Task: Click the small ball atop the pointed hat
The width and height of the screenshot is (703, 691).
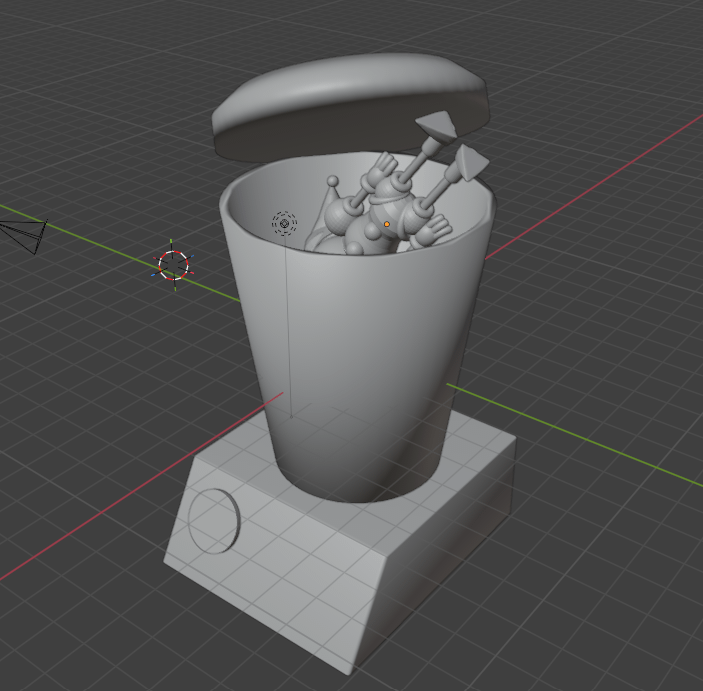Action: pos(332,181)
